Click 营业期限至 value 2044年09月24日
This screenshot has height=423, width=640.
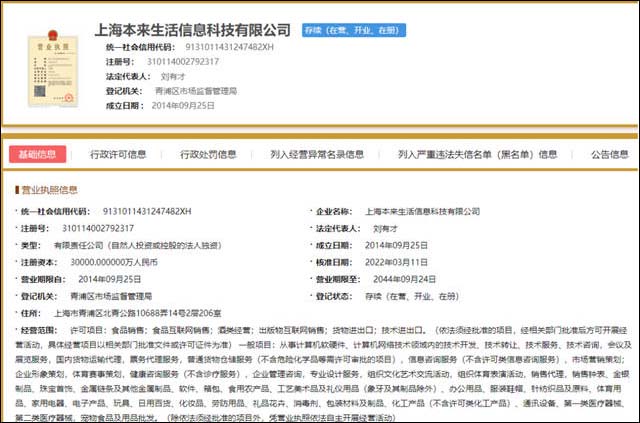(404, 279)
